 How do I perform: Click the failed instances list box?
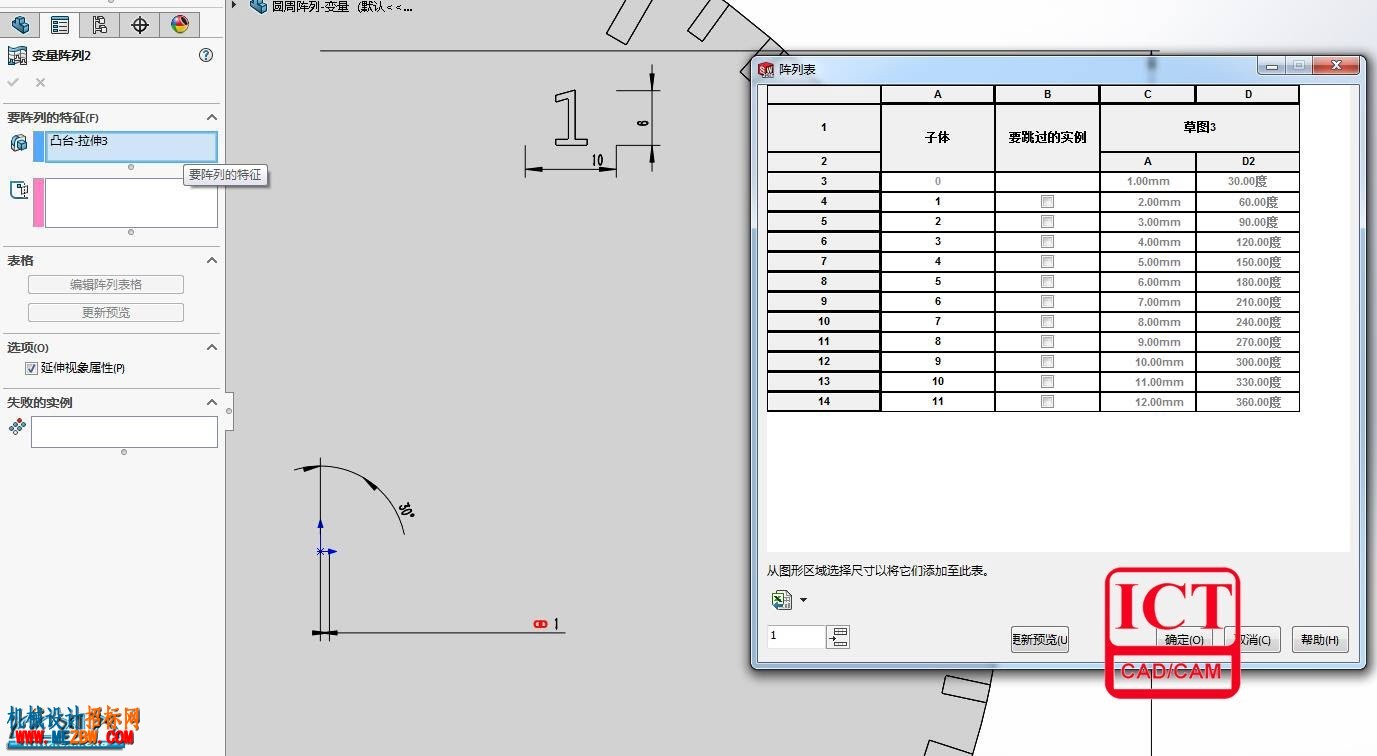[x=124, y=432]
